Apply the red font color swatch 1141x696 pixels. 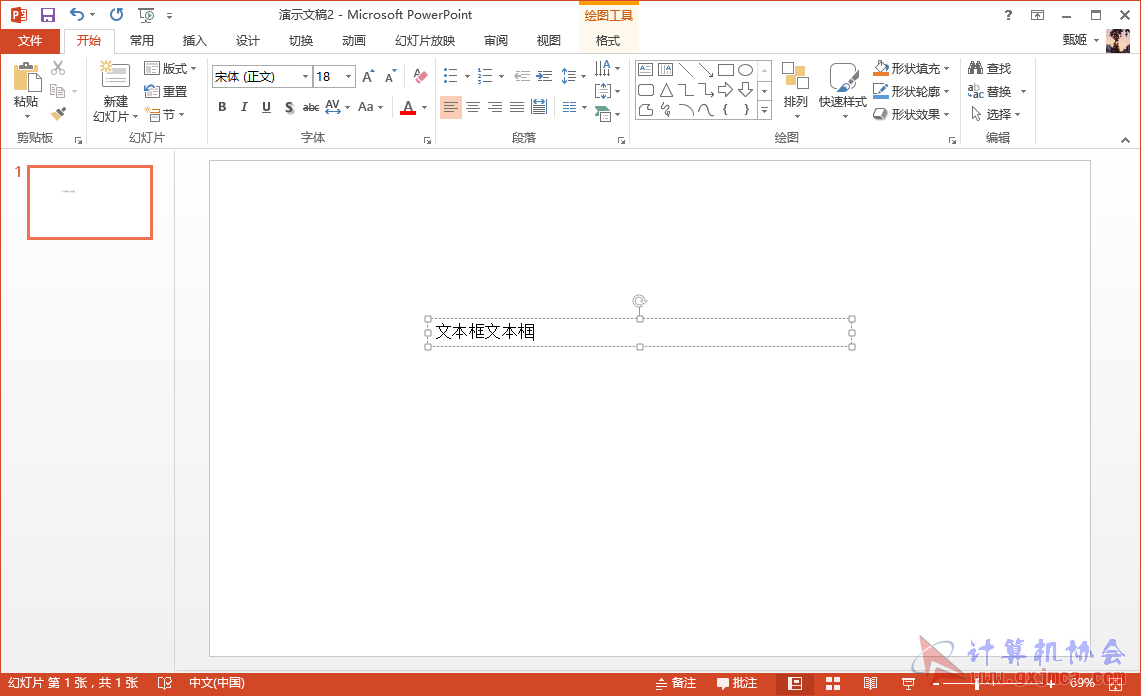(408, 107)
